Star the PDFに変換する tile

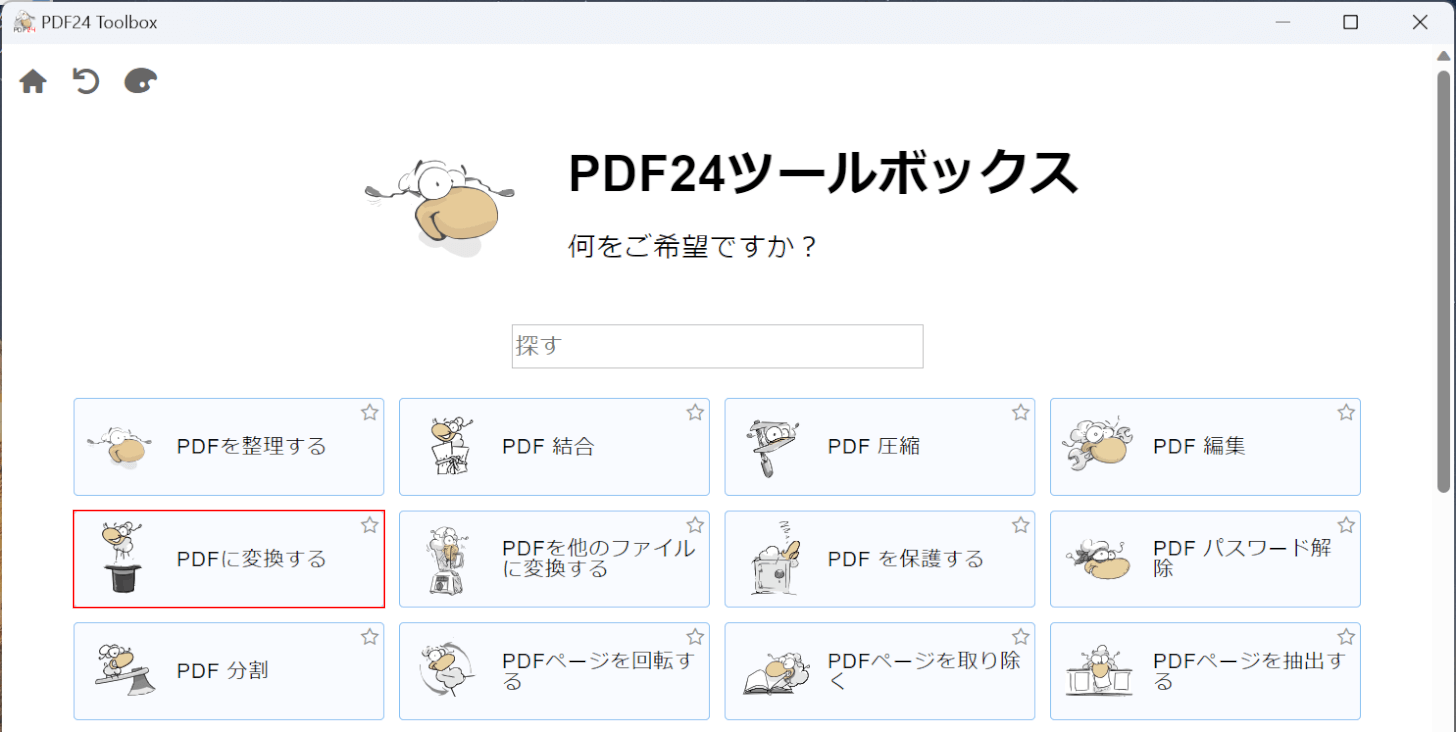click(x=370, y=525)
